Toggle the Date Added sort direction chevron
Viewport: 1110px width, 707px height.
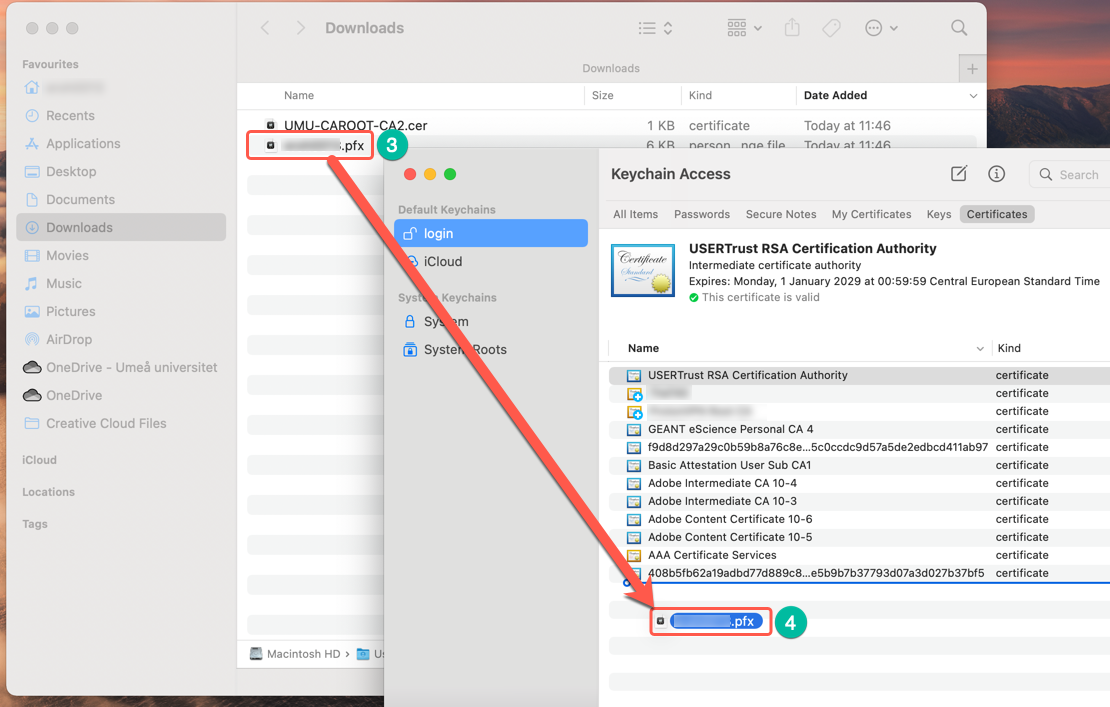(973, 96)
